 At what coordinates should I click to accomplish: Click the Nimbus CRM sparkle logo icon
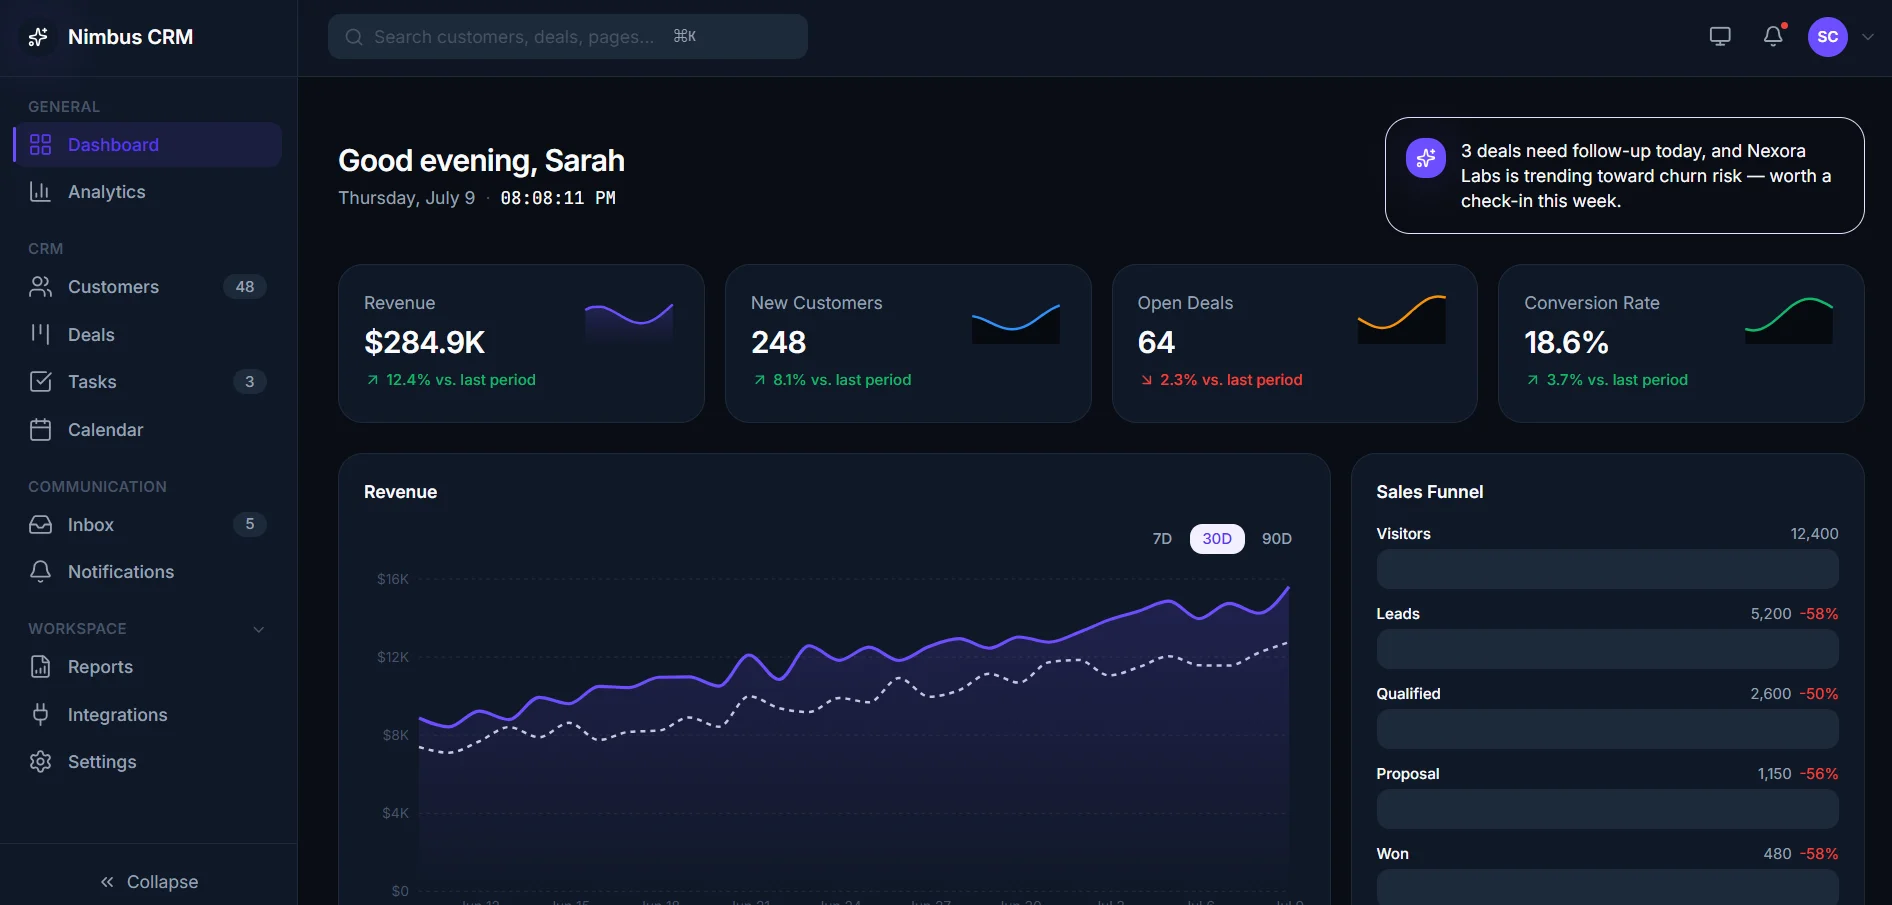tap(38, 37)
